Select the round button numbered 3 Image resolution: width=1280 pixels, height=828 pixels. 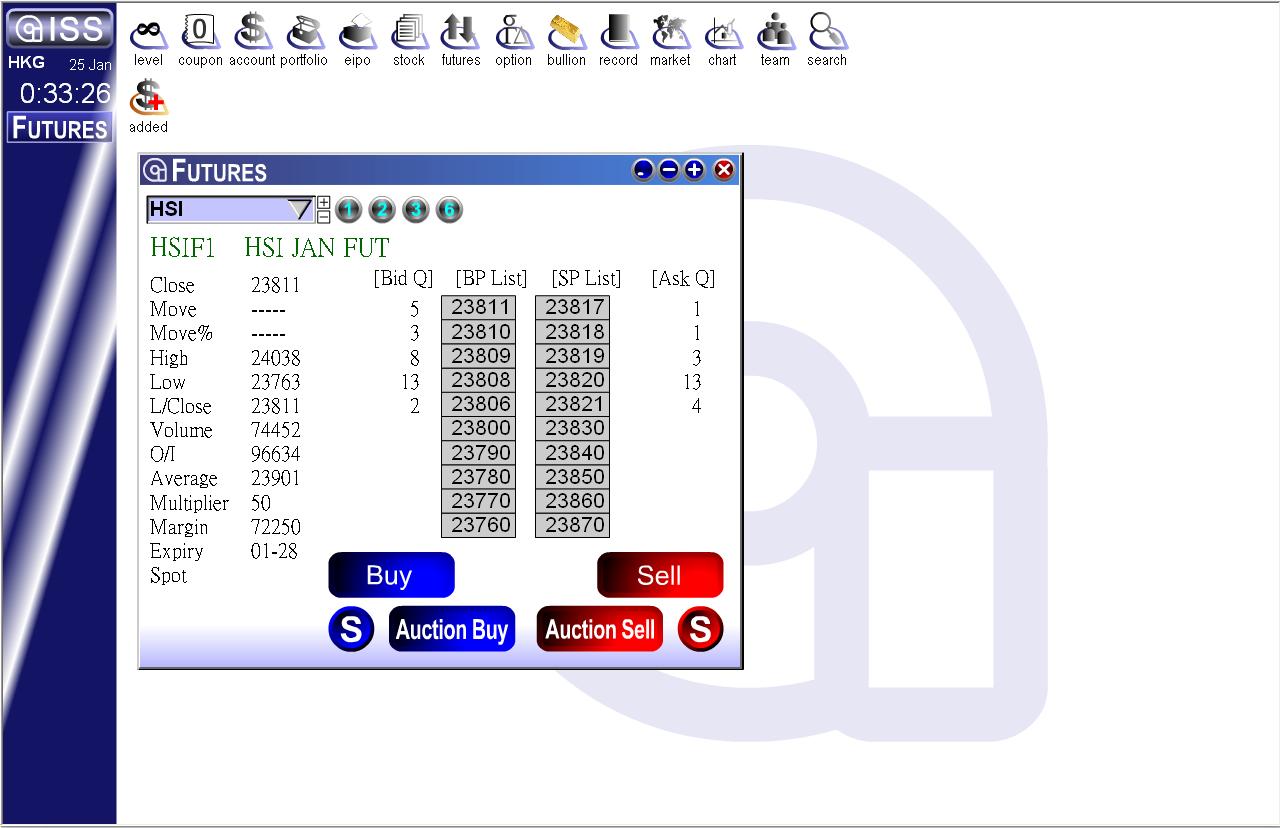tap(416, 210)
